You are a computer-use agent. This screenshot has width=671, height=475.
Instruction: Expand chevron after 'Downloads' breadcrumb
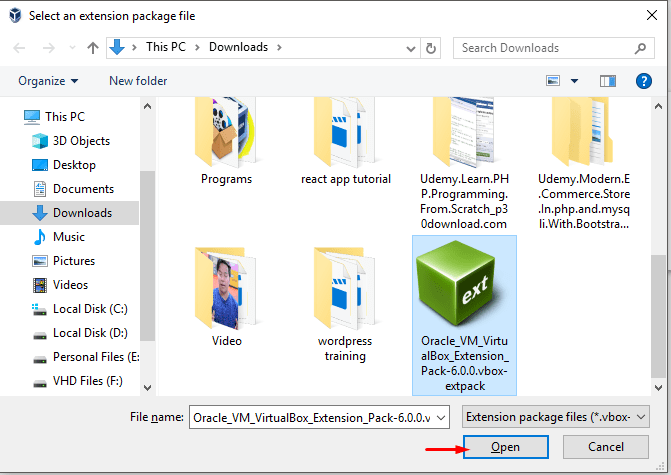pyautogui.click(x=279, y=47)
